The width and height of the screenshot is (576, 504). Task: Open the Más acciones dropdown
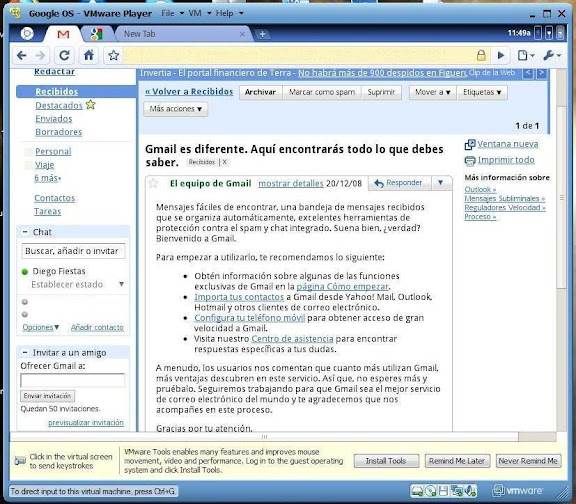(x=176, y=109)
